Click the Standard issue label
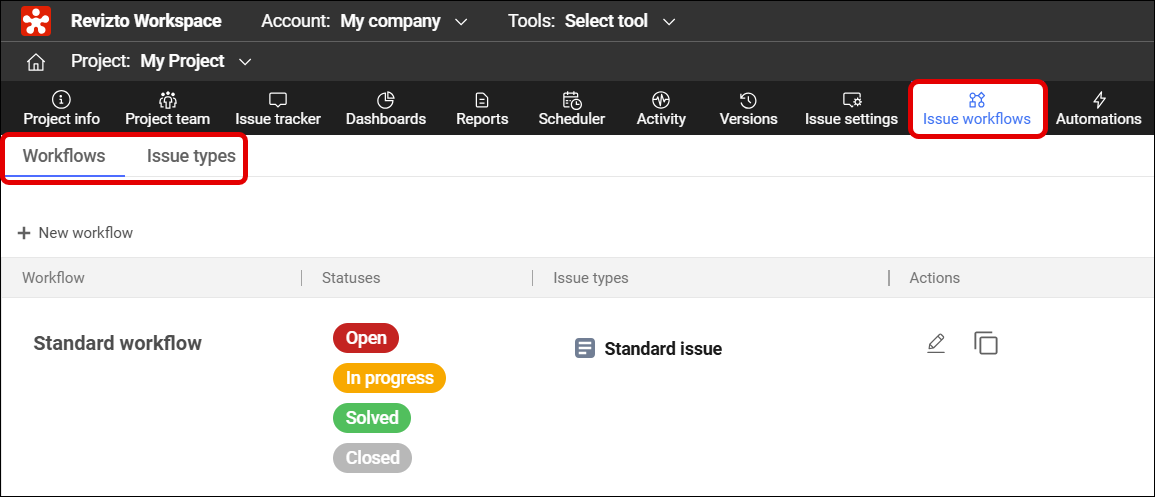Screen dimensions: 1155x497 pyautogui.click(x=663, y=349)
